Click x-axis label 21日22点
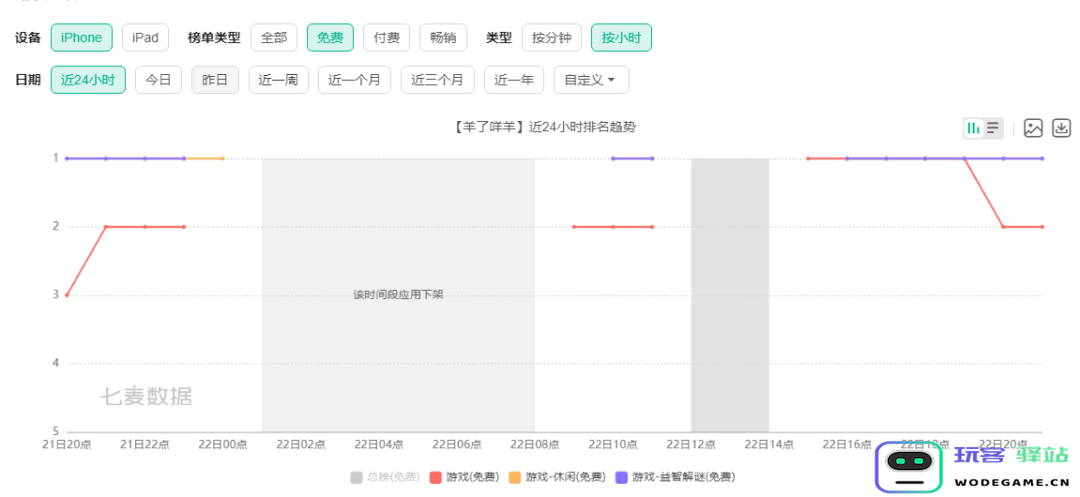Image resolution: width=1080 pixels, height=497 pixels. [145, 445]
